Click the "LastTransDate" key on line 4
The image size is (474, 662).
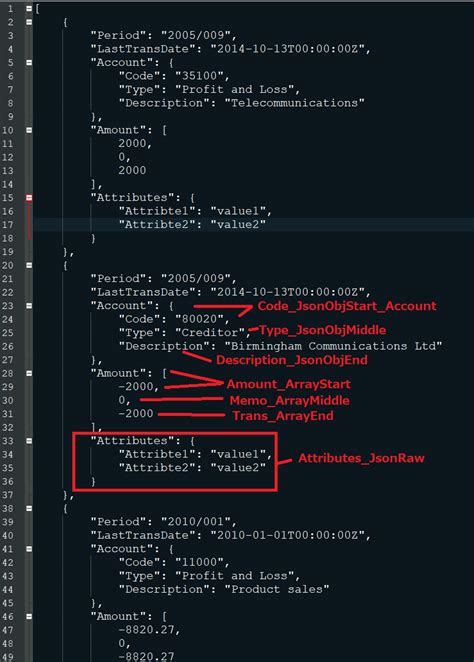pyautogui.click(x=143, y=49)
